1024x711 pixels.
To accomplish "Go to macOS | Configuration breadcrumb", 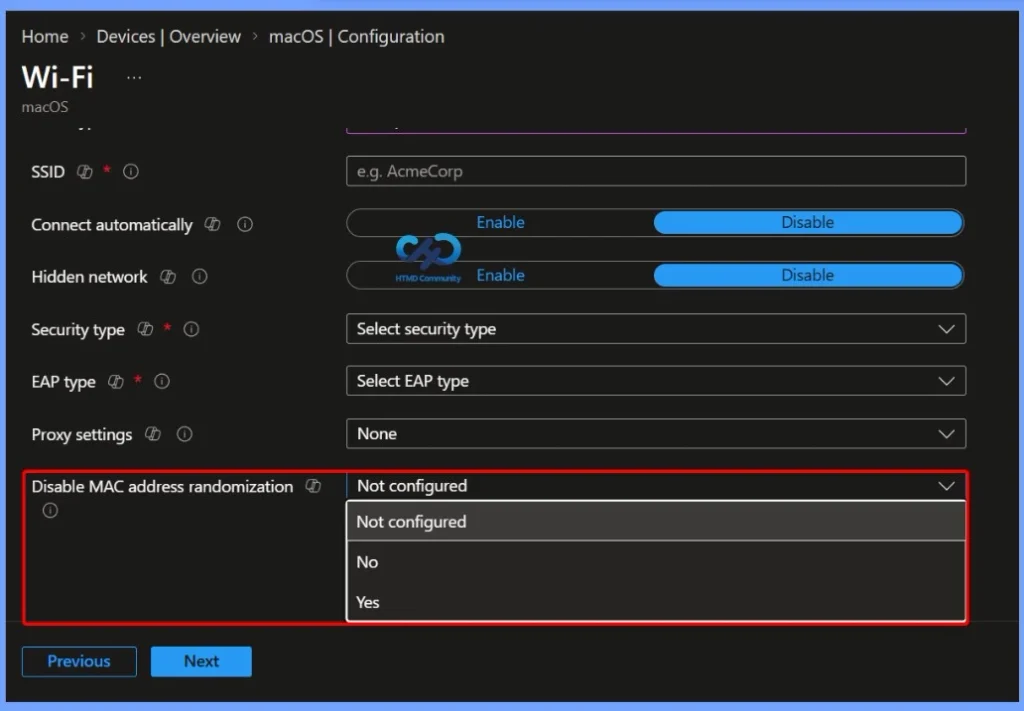I will 357,37.
